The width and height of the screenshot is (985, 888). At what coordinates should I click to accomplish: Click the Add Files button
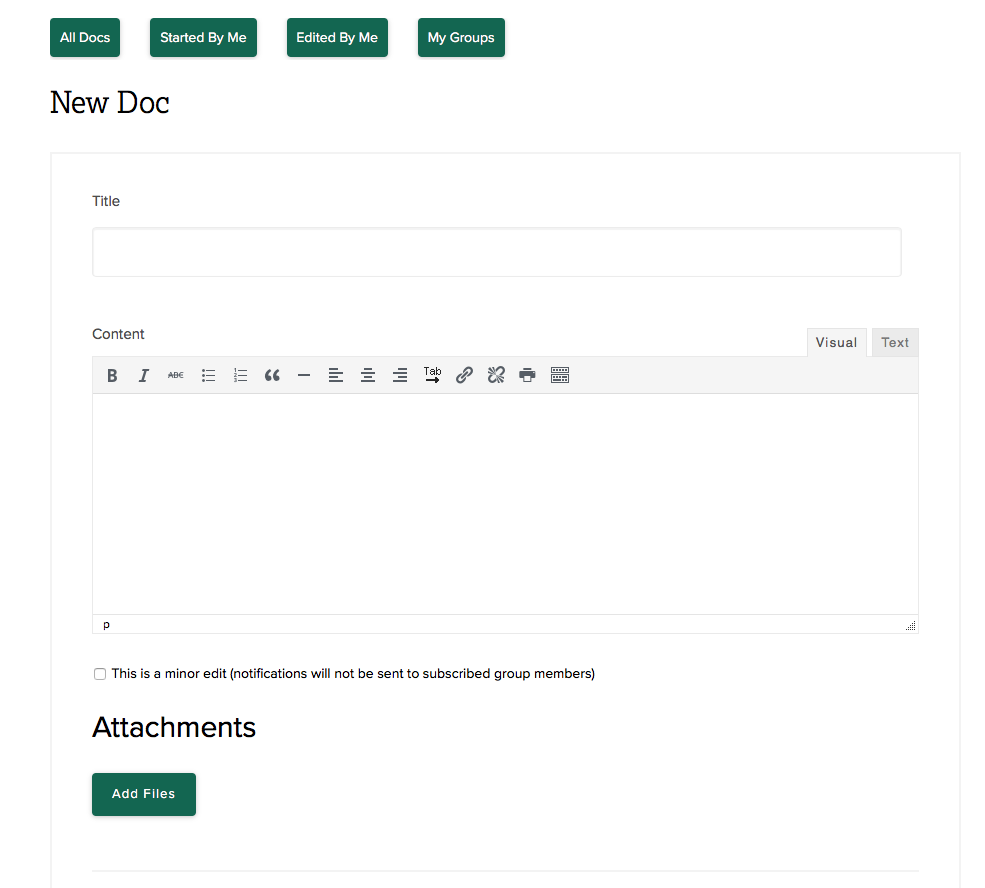point(144,794)
